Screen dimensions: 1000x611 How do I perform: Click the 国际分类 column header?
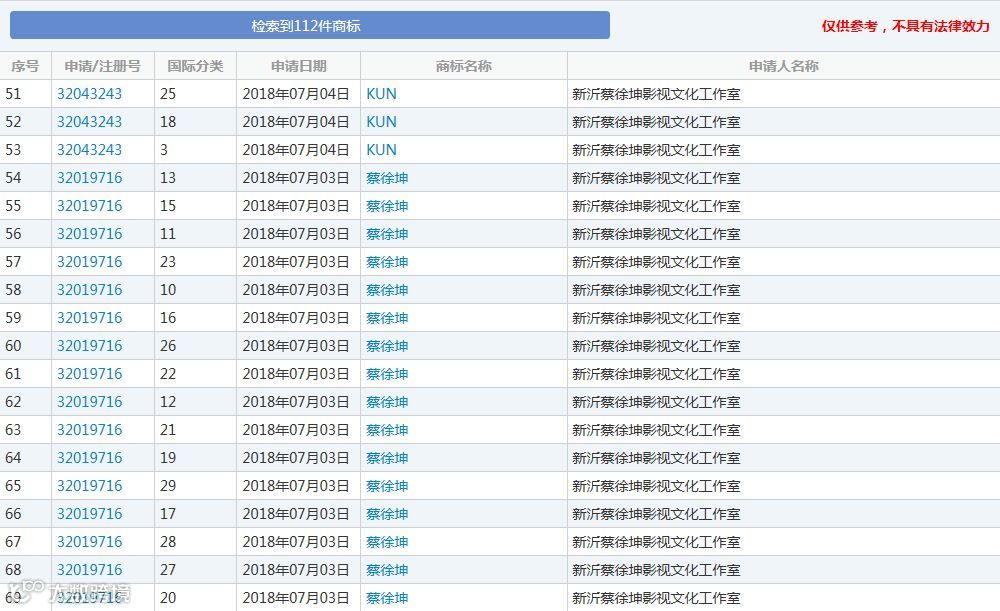(195, 66)
